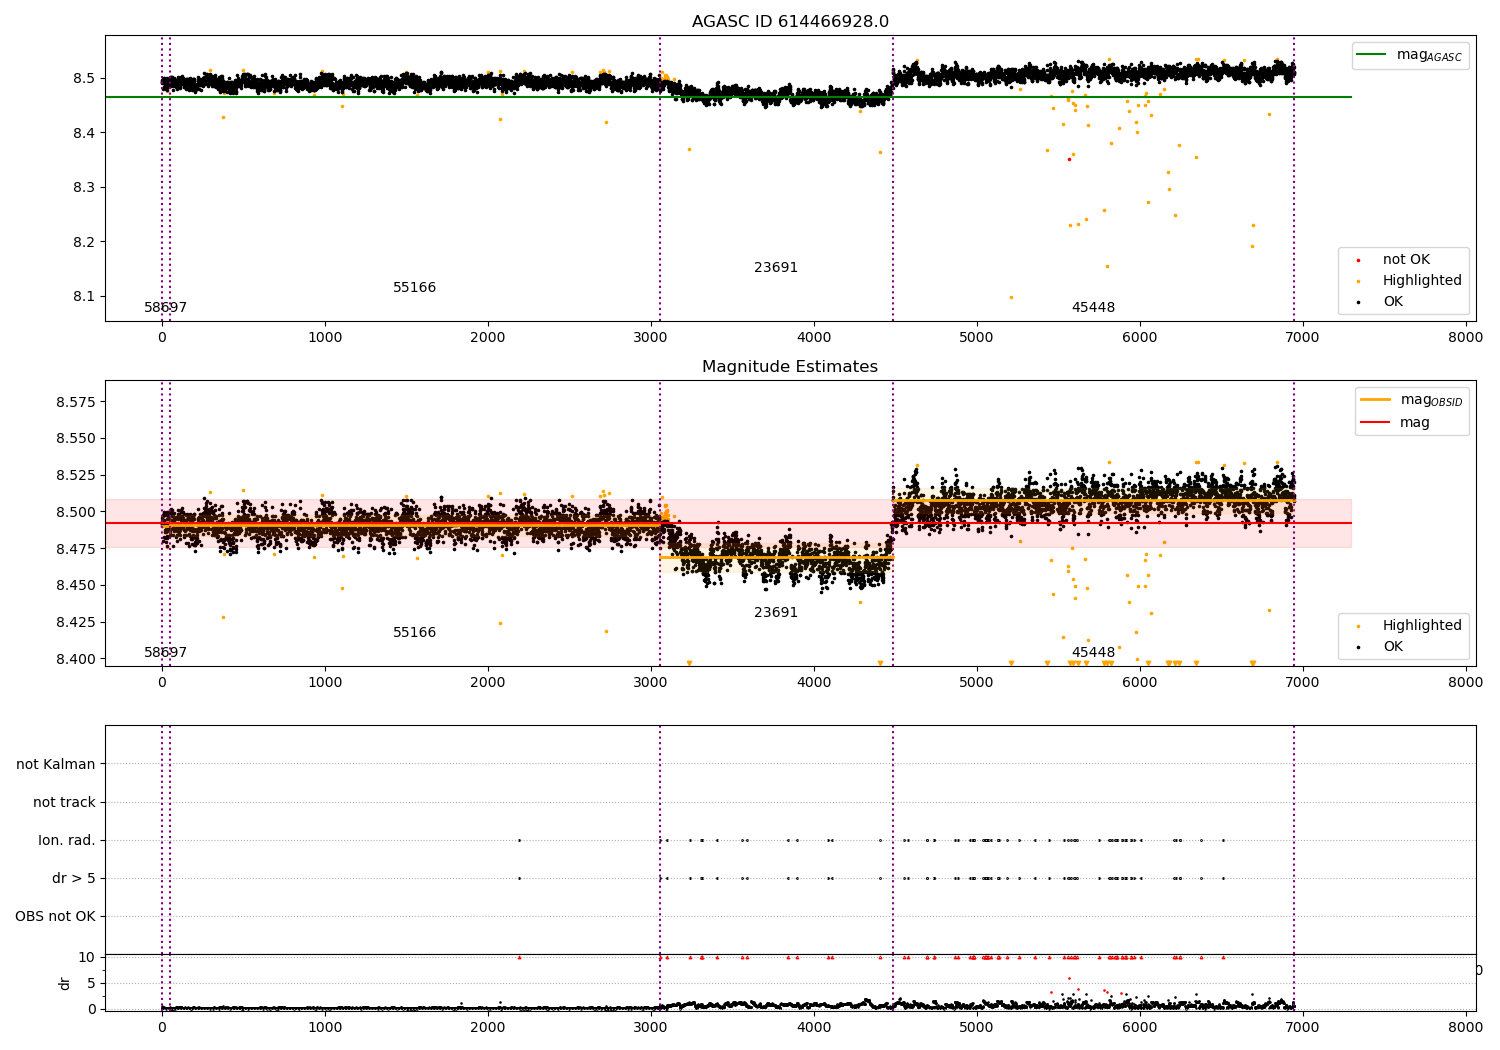
Task: Click the green line sample in the mag AGASC legend
Action: [1373, 55]
